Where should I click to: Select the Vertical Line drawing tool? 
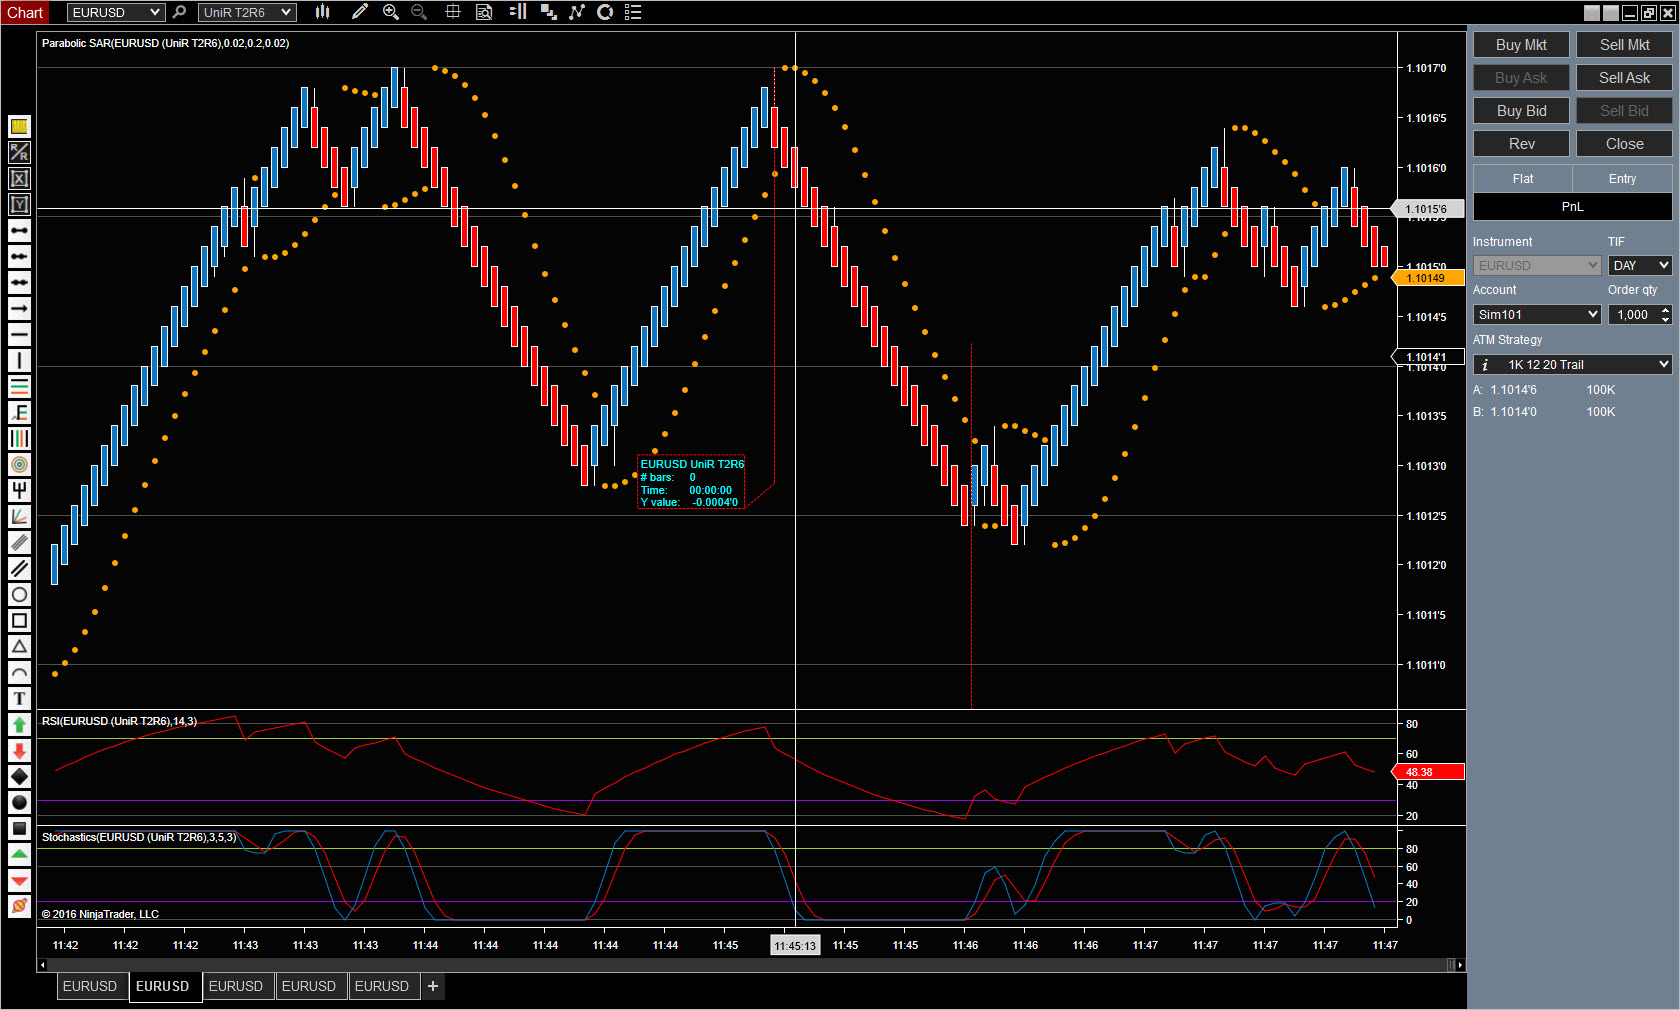click(19, 360)
